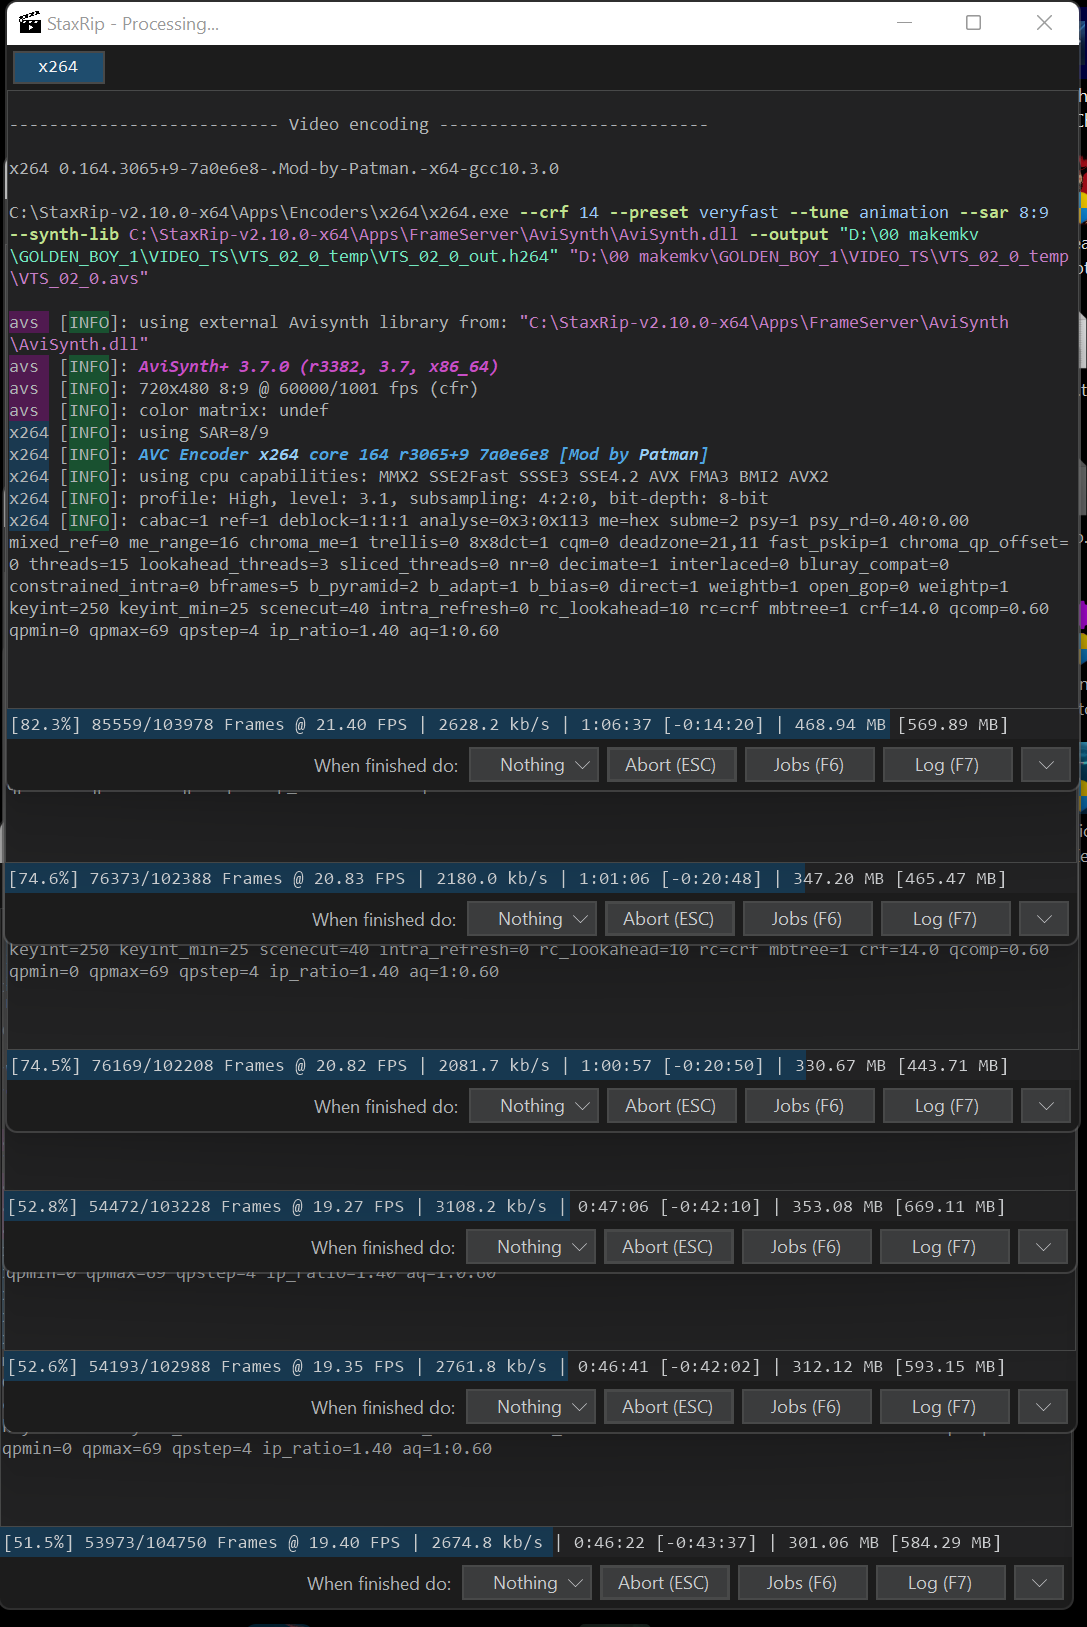Screen dimensions: 1087x1627
Task: Abort the encoding job at 52.6% progress
Action: point(667,1407)
